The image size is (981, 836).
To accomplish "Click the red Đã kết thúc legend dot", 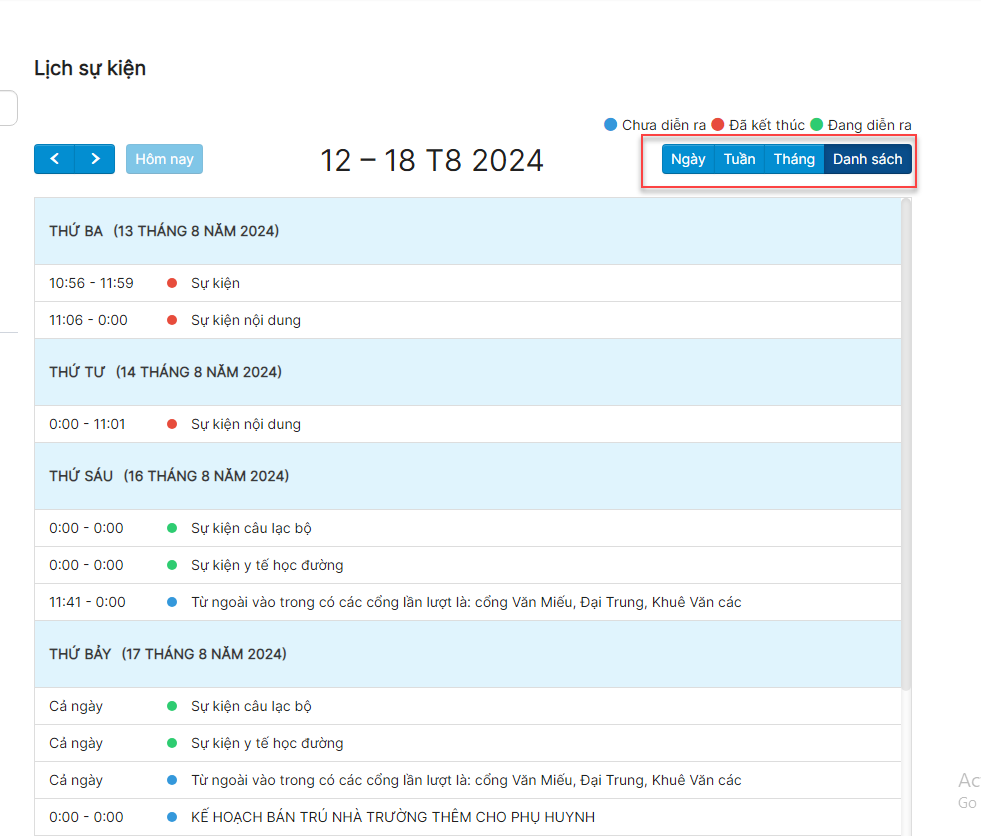I will point(718,125).
